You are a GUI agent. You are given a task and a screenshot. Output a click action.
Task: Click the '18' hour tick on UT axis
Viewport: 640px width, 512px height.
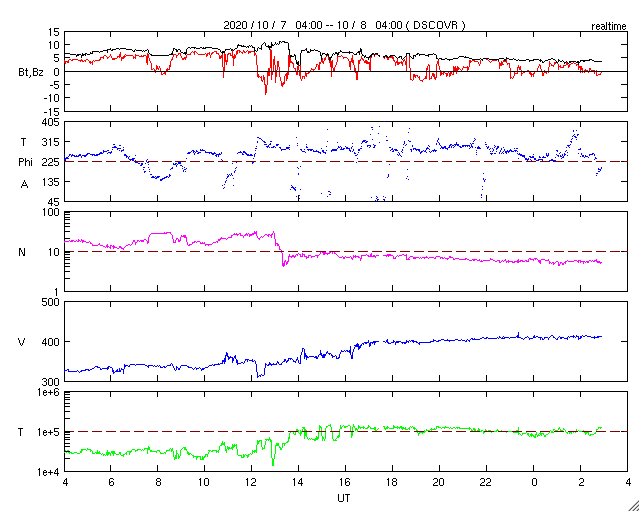pyautogui.click(x=392, y=483)
